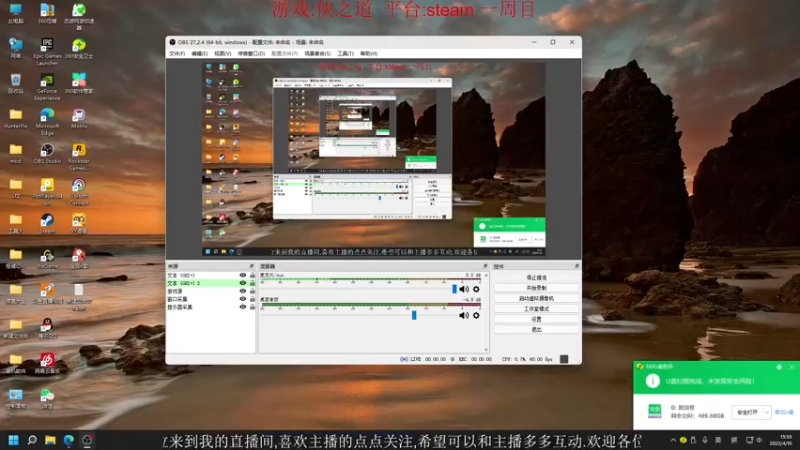Click 桌面音频 volume slider handle
This screenshot has height=450, width=800.
pyautogui.click(x=414, y=315)
